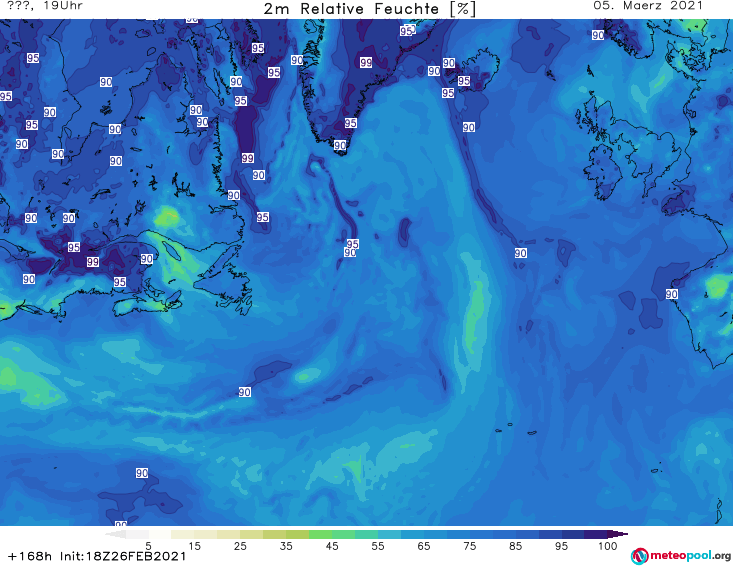Click the '45' label on the color scale
Image resolution: width=733 pixels, height=566 pixels.
(x=332, y=546)
